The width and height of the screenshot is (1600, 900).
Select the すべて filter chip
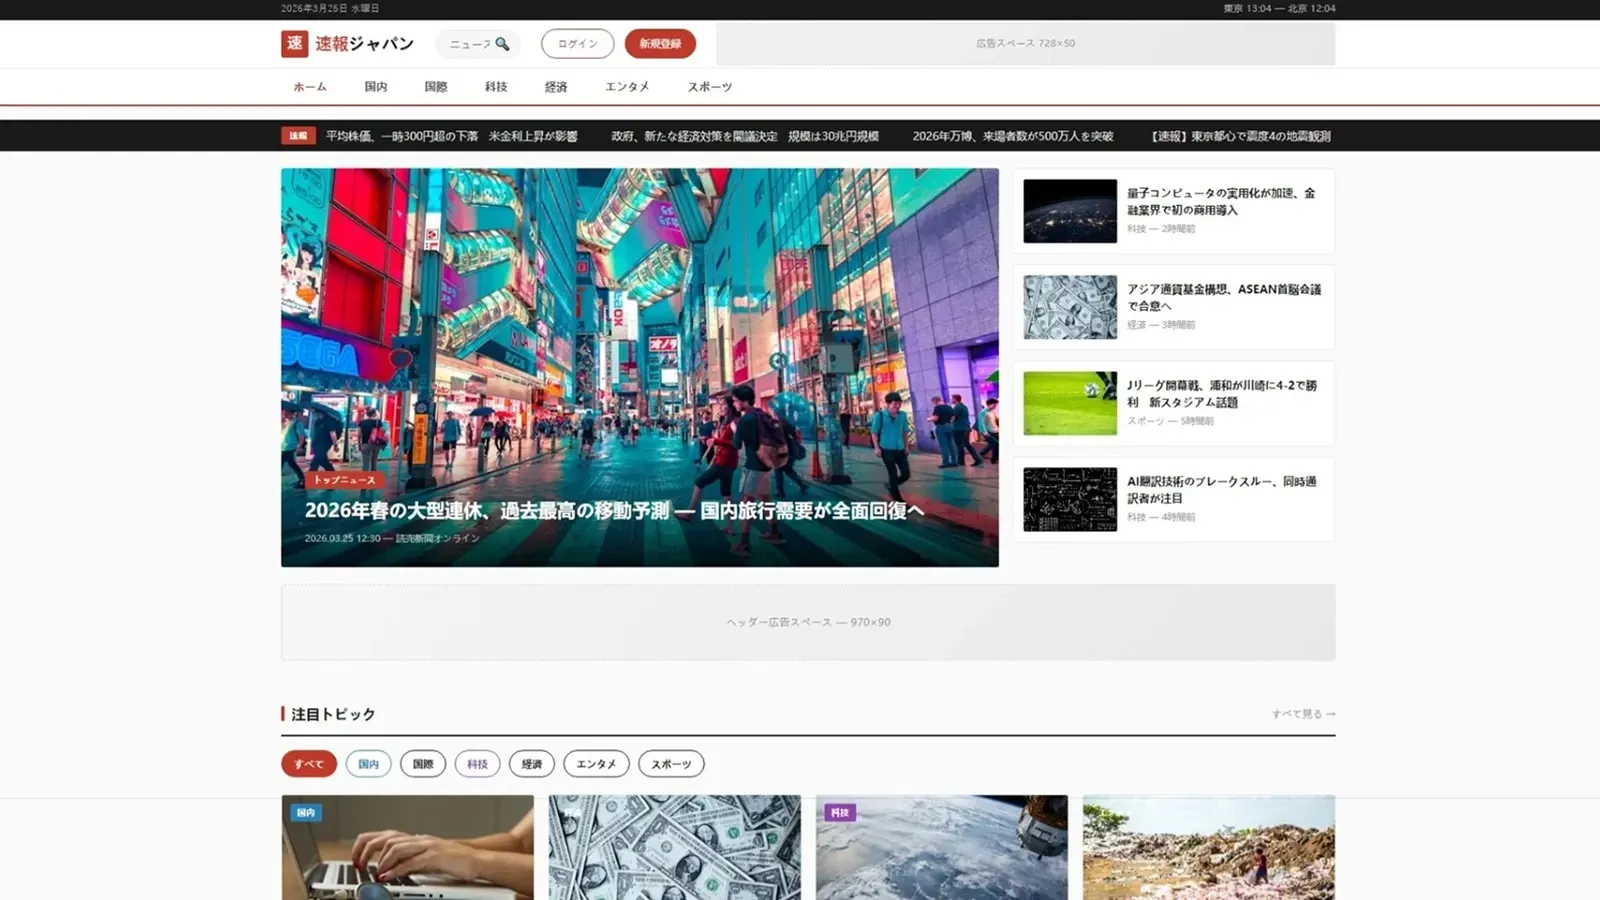[309, 764]
